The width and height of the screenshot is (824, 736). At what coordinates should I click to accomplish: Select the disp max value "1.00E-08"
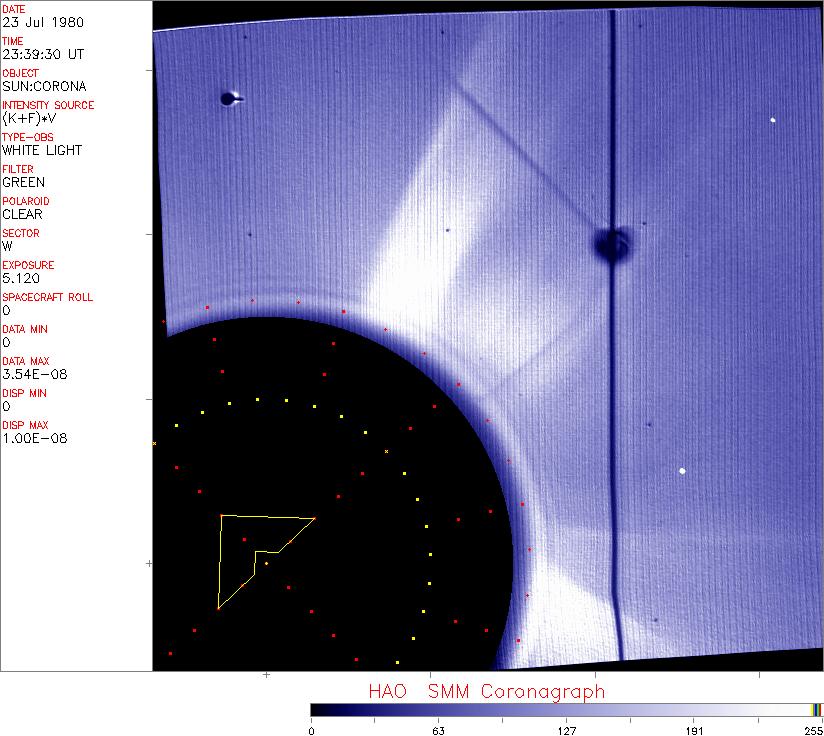34,438
